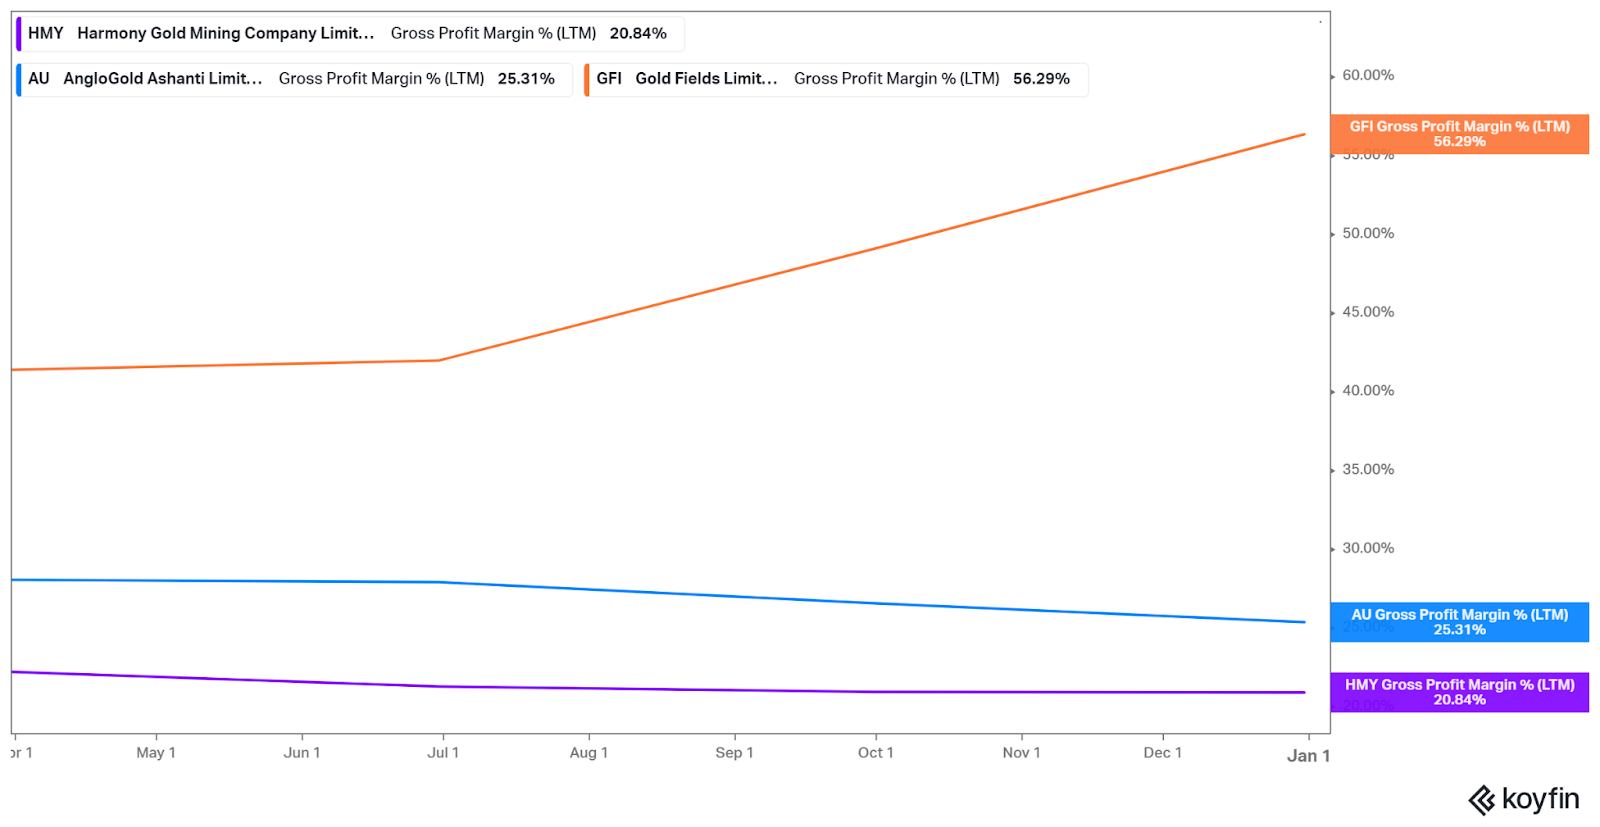Click the 20.84% value in HMY legend
Image resolution: width=1600 pixels, height=827 pixels.
[638, 34]
